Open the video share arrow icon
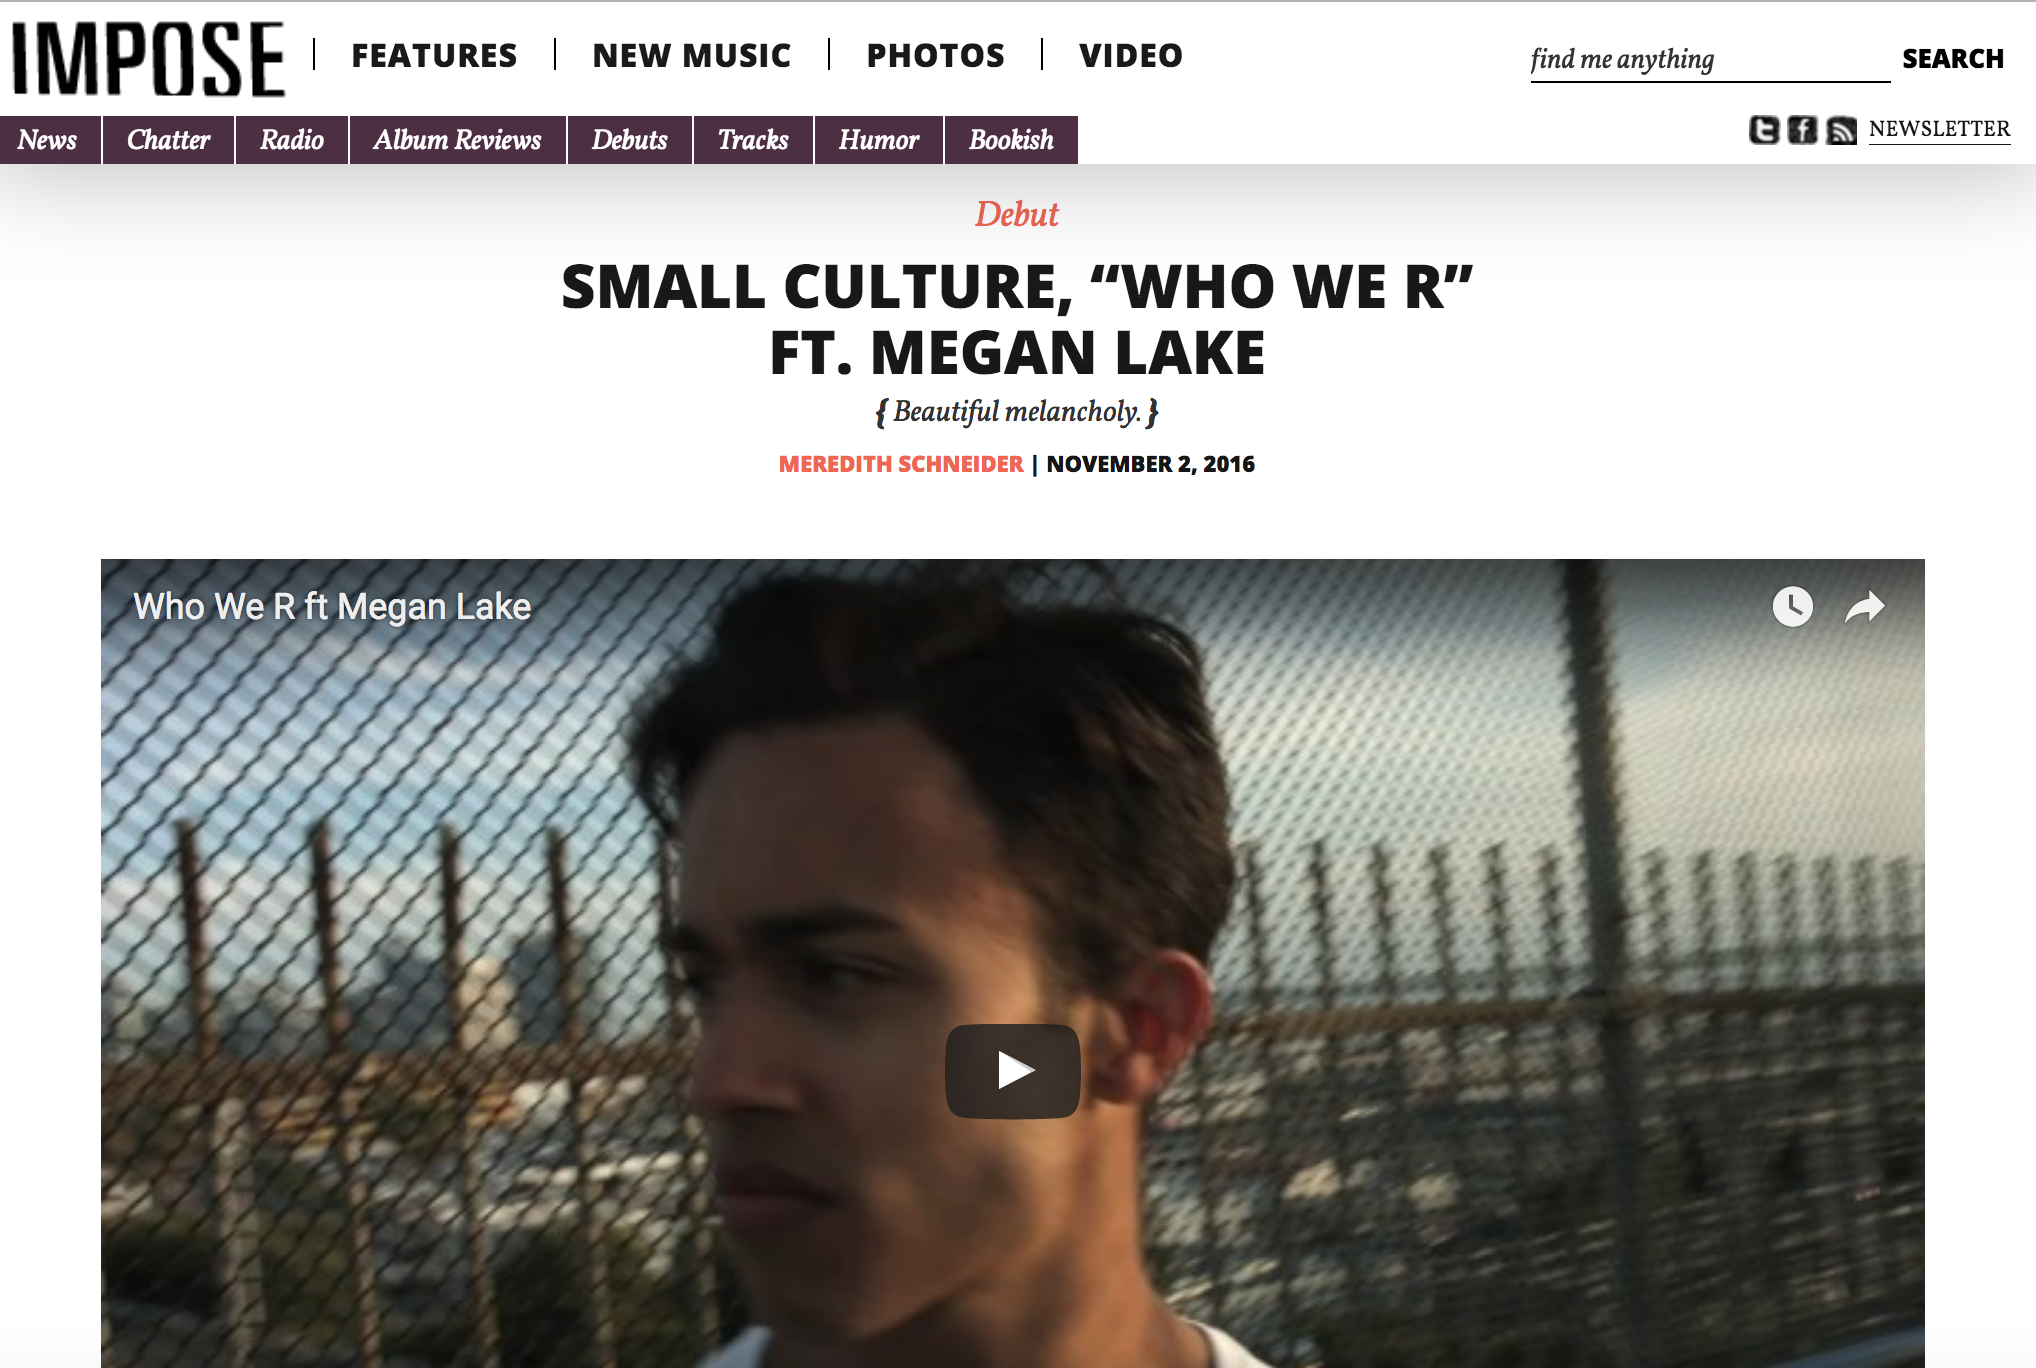The image size is (2036, 1368). click(1864, 606)
